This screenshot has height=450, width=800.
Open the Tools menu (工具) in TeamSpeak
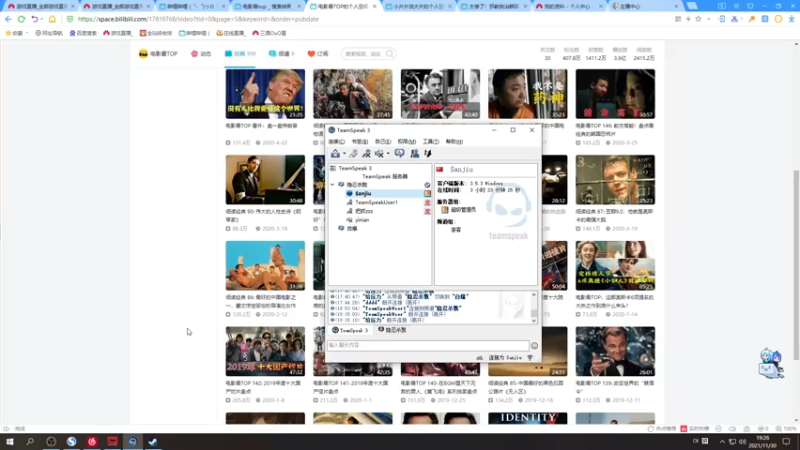click(x=431, y=142)
